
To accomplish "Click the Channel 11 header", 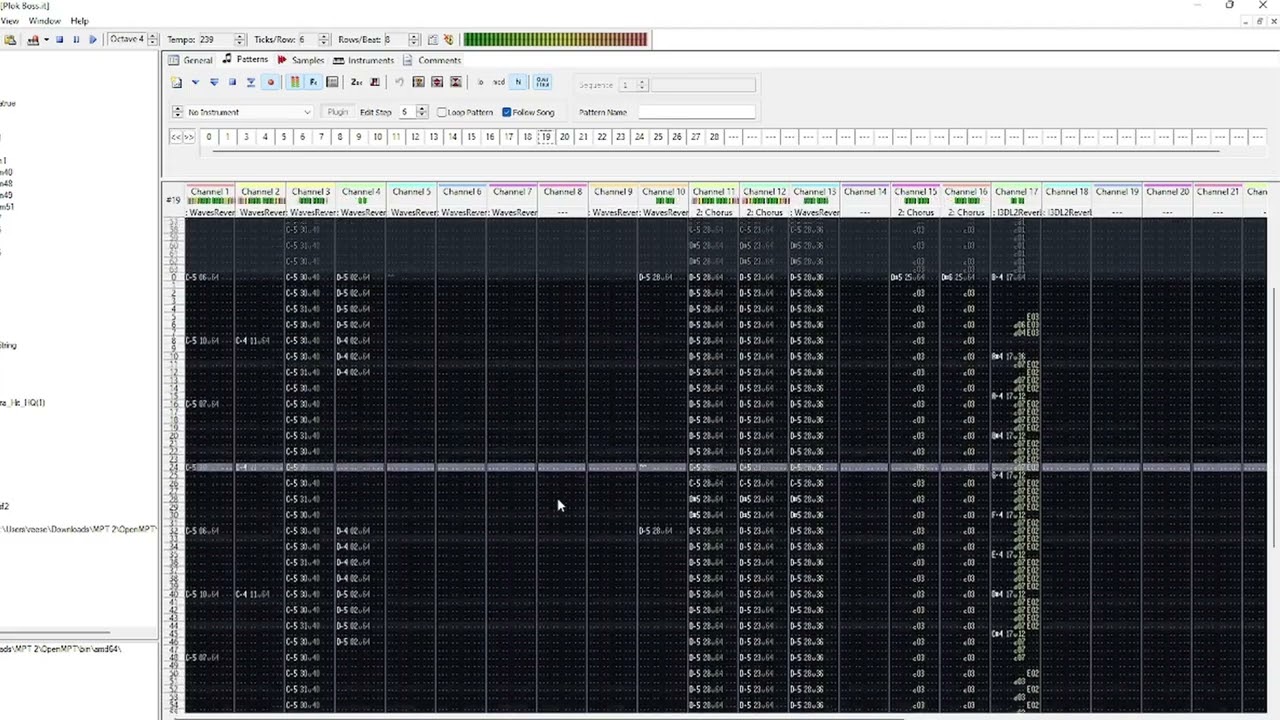I will point(714,191).
